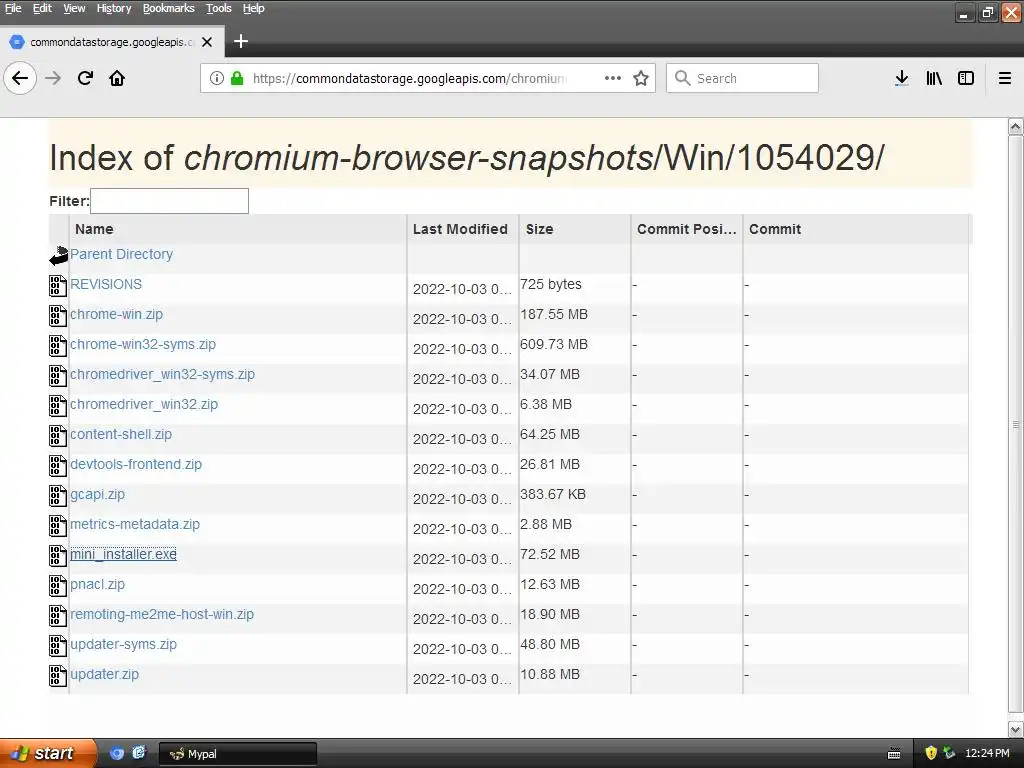Click the Filter text field
Viewport: 1024px width, 768px height.
coord(169,201)
